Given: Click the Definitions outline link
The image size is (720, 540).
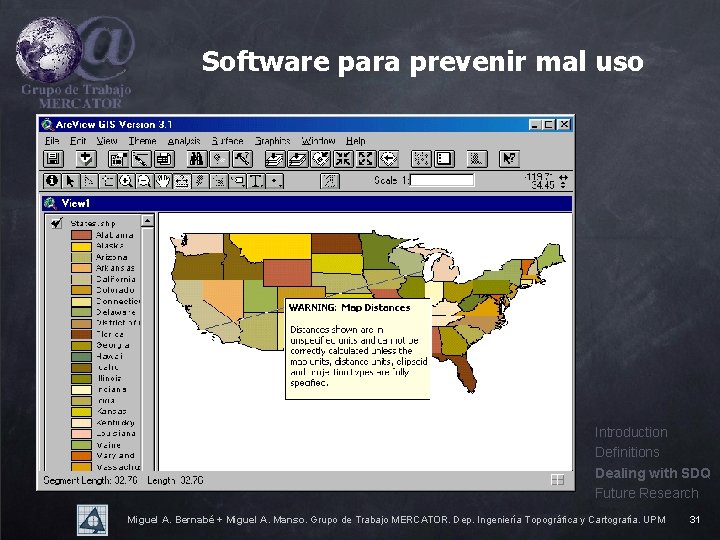Looking at the screenshot, I should [627, 452].
